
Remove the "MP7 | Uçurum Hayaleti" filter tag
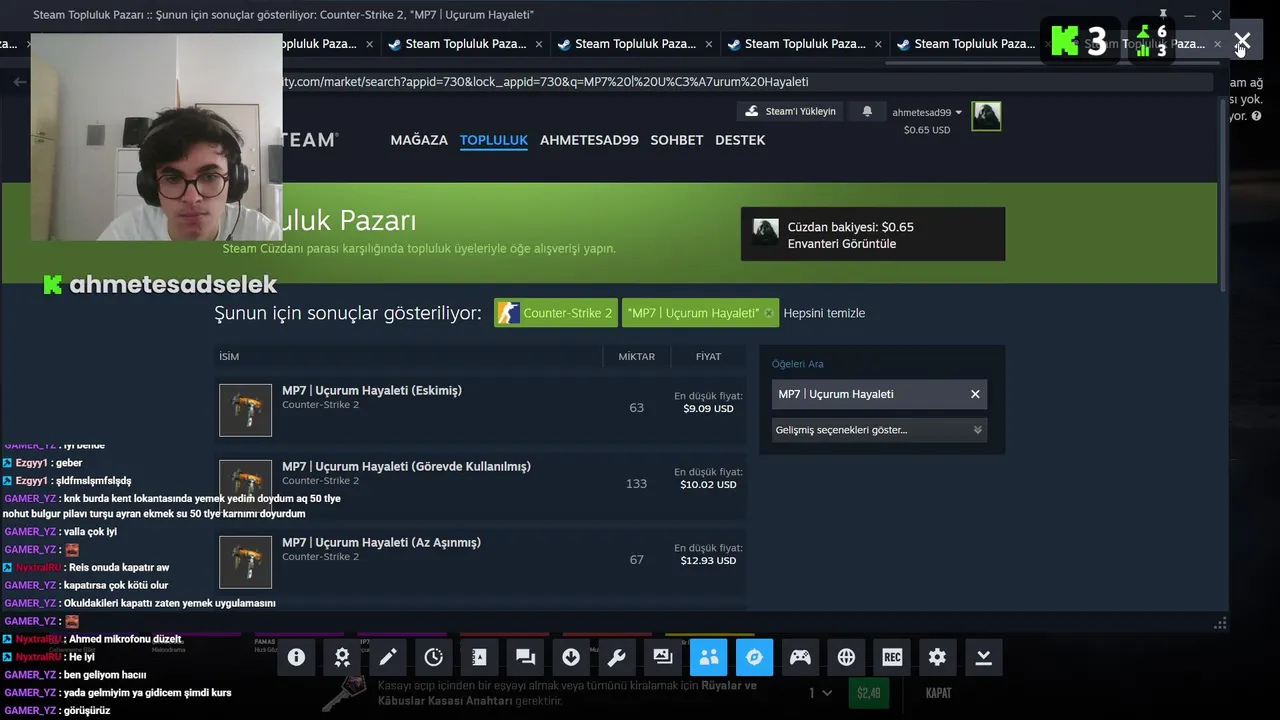point(768,313)
